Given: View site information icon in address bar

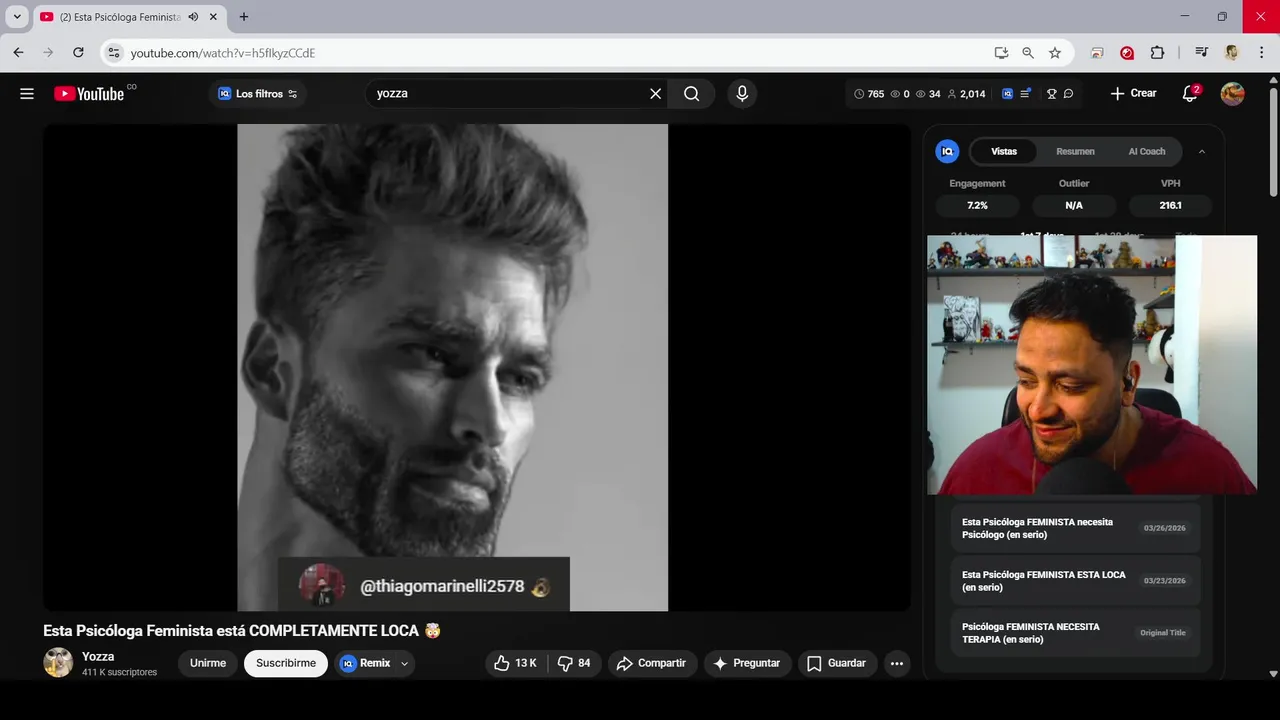Looking at the screenshot, I should coord(114,52).
